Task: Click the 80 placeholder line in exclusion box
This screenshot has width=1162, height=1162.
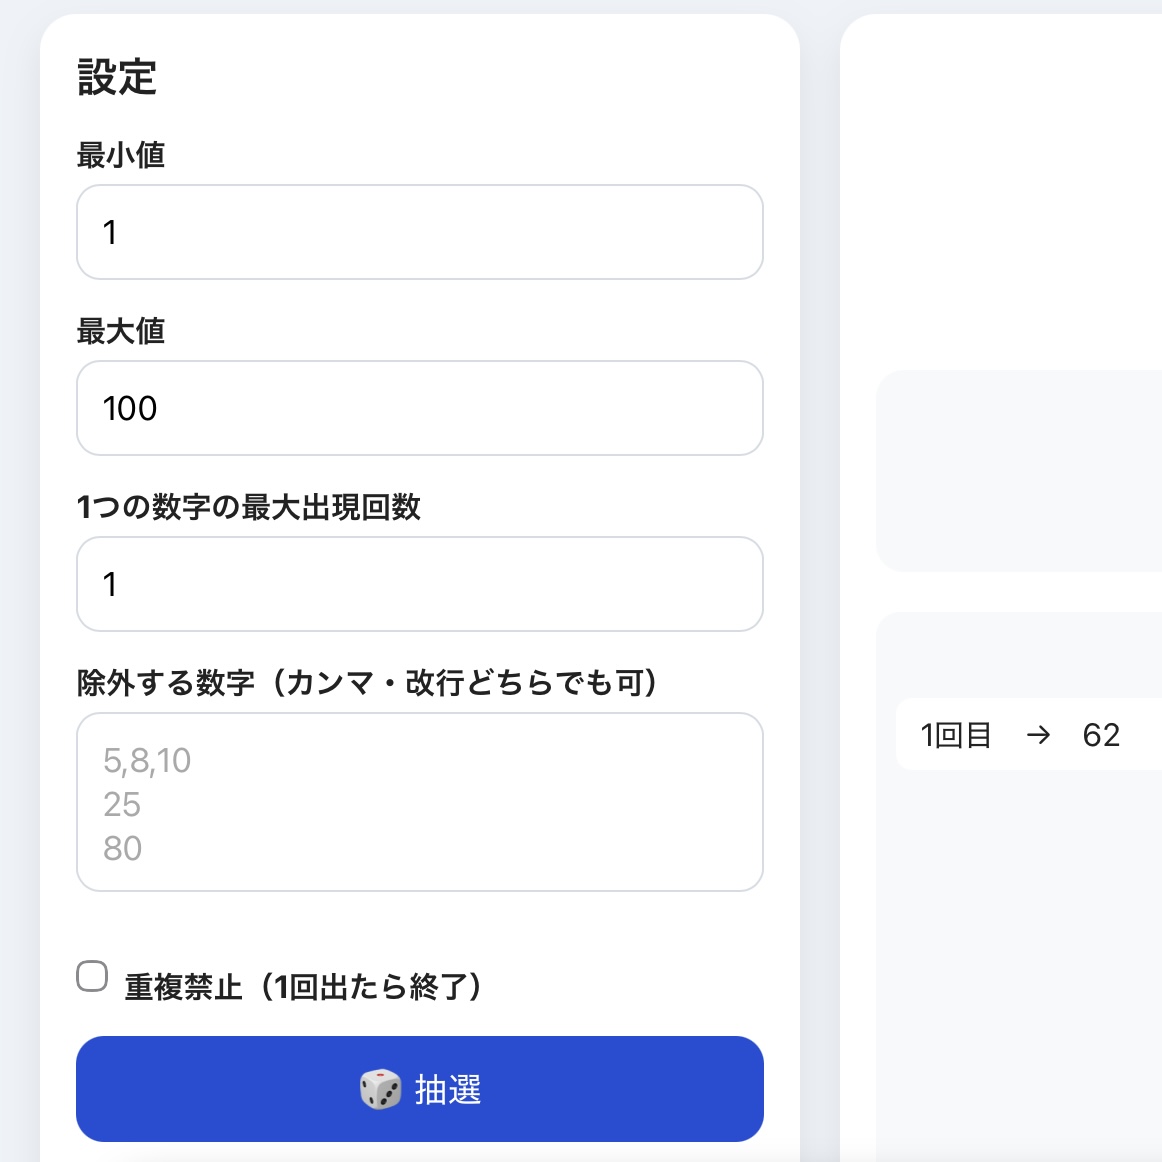Action: [122, 848]
